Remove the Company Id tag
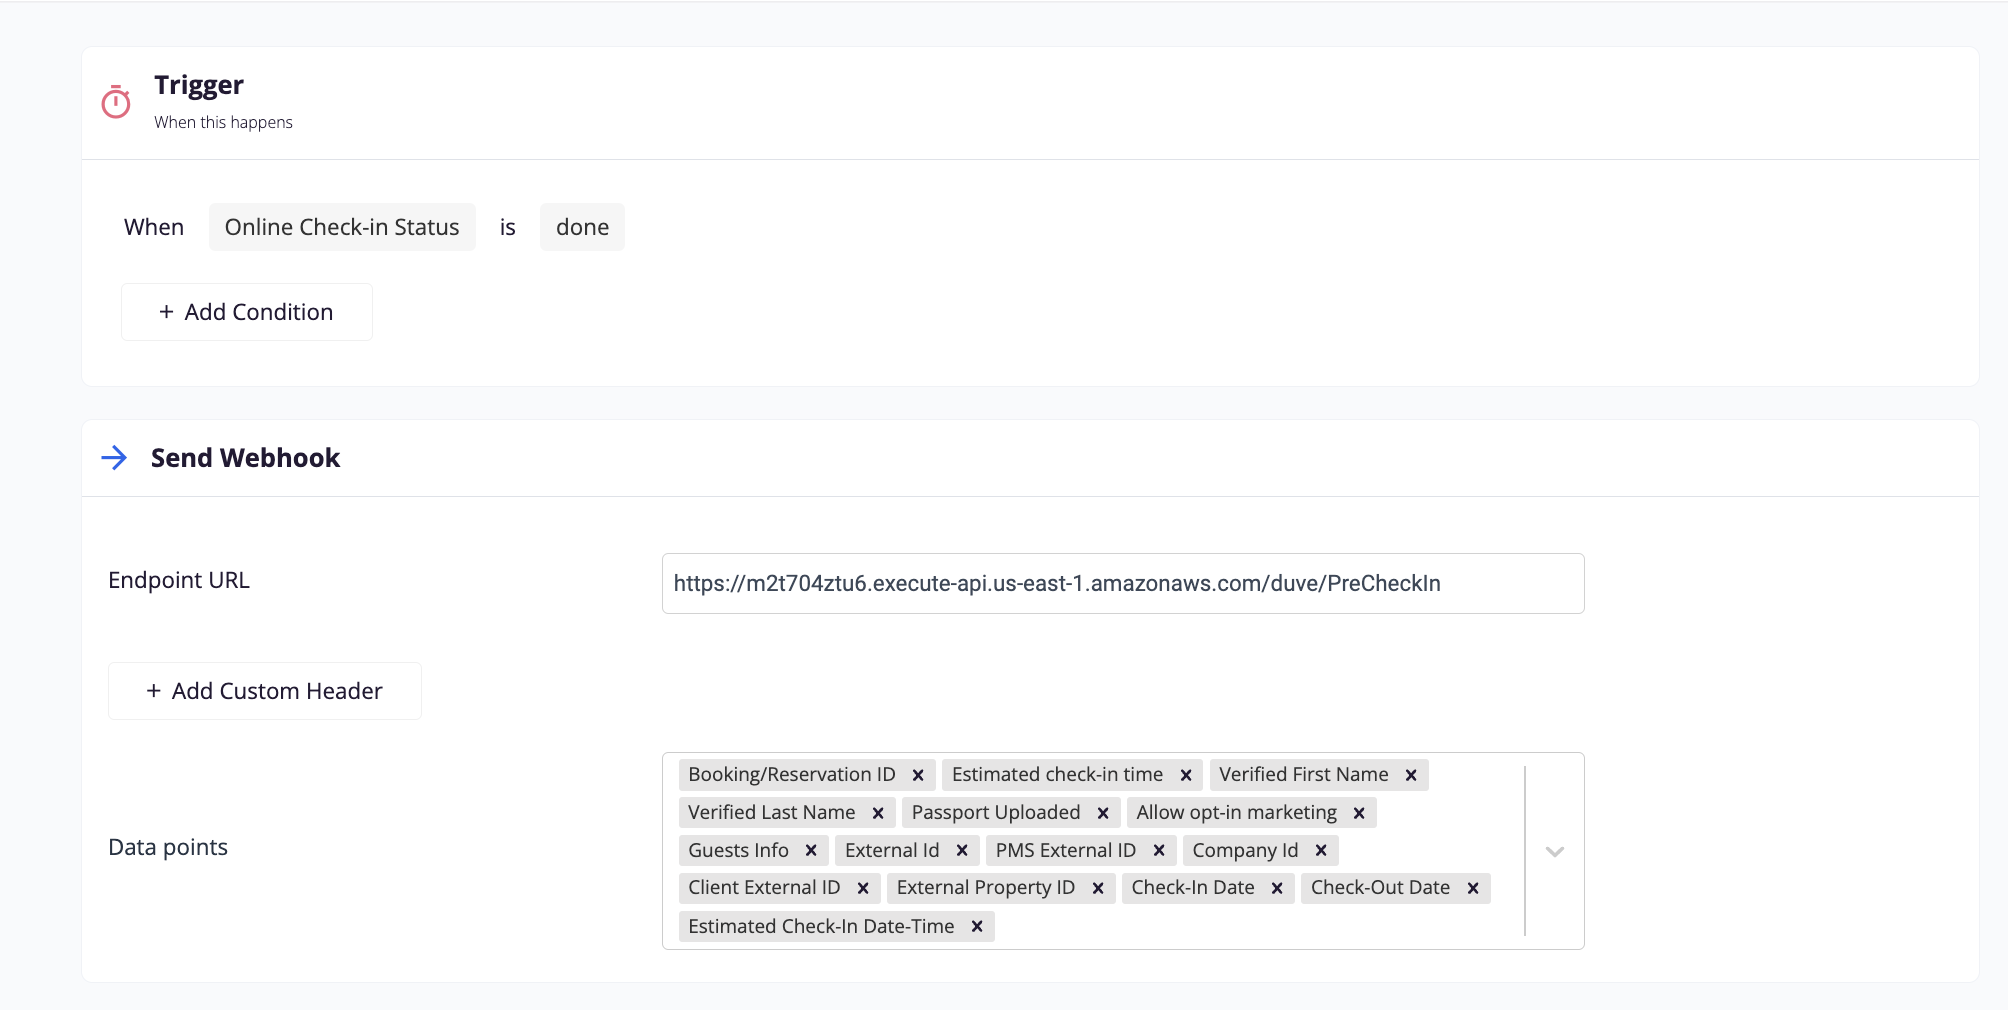 (x=1321, y=851)
